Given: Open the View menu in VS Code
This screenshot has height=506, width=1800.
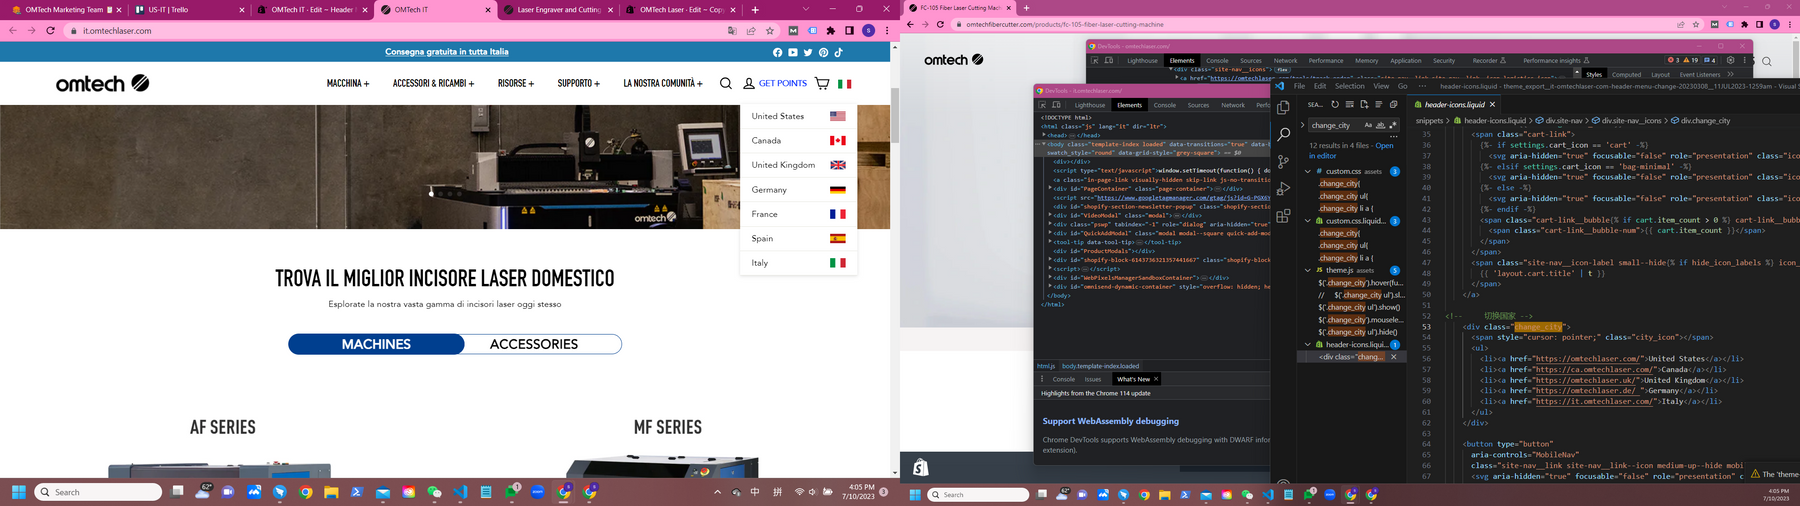Looking at the screenshot, I should [1381, 86].
